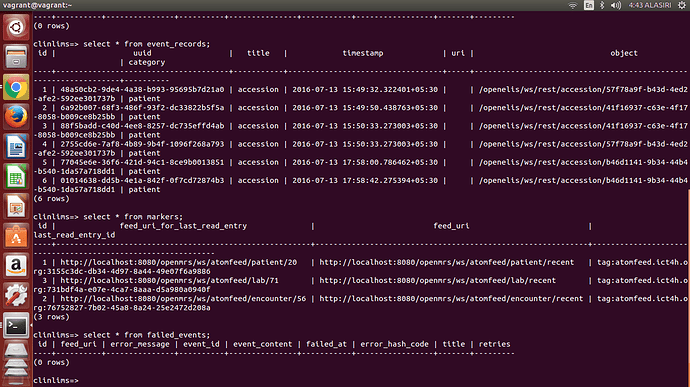Open the En keyboard layout indicator
Image resolution: width=690 pixels, height=387 pixels.
click(x=589, y=5)
